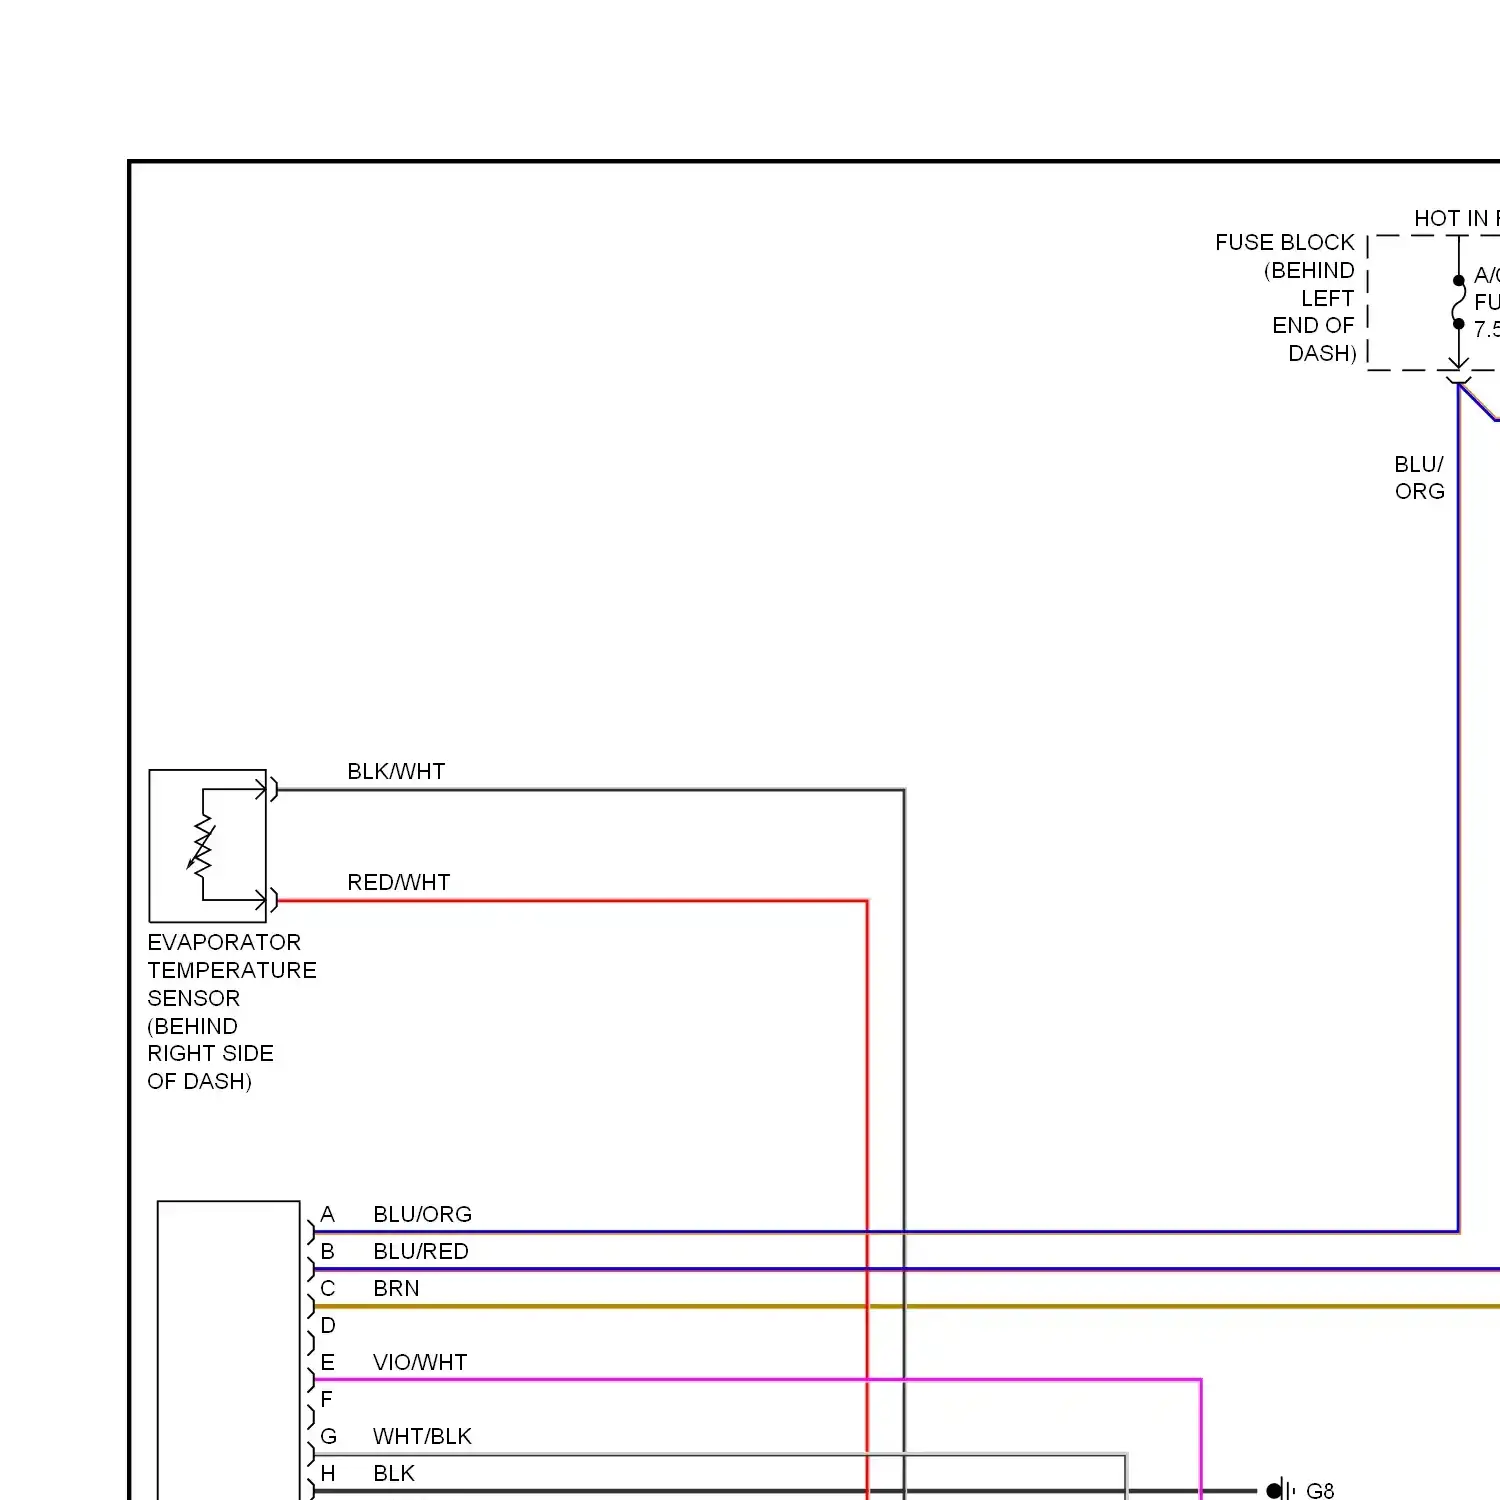Select the vertical BLU/ORG label near fuse block
Image resolution: width=1500 pixels, height=1500 pixels.
pos(1419,478)
